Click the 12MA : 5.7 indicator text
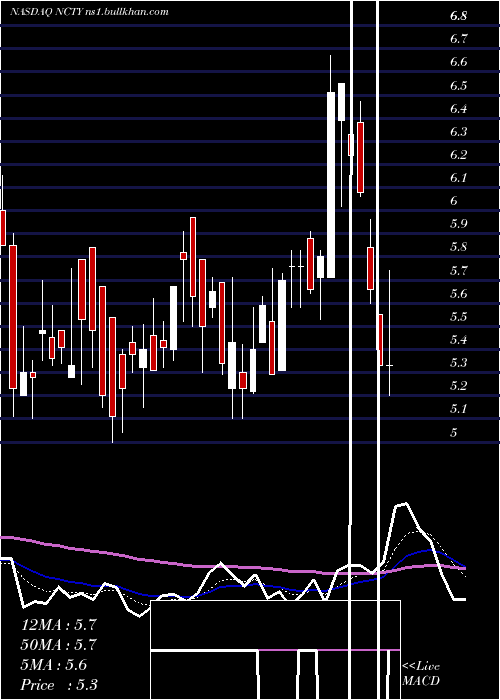 (x=59, y=625)
